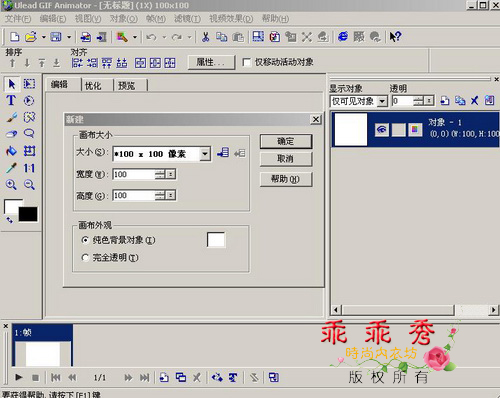Click the Play animation button
Viewport: 500px width, 398px height.
point(19,378)
